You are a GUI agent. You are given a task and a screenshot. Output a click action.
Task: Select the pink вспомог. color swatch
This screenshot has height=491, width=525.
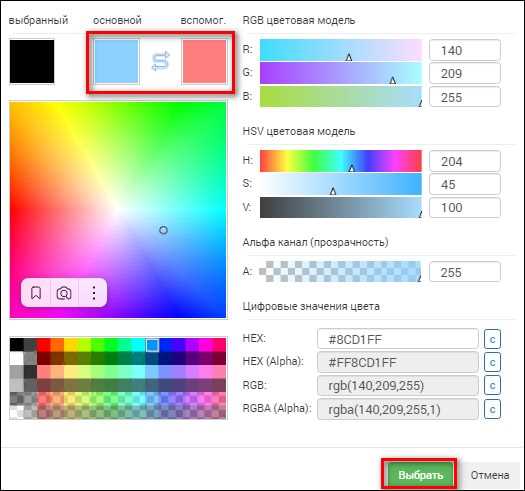[204, 61]
